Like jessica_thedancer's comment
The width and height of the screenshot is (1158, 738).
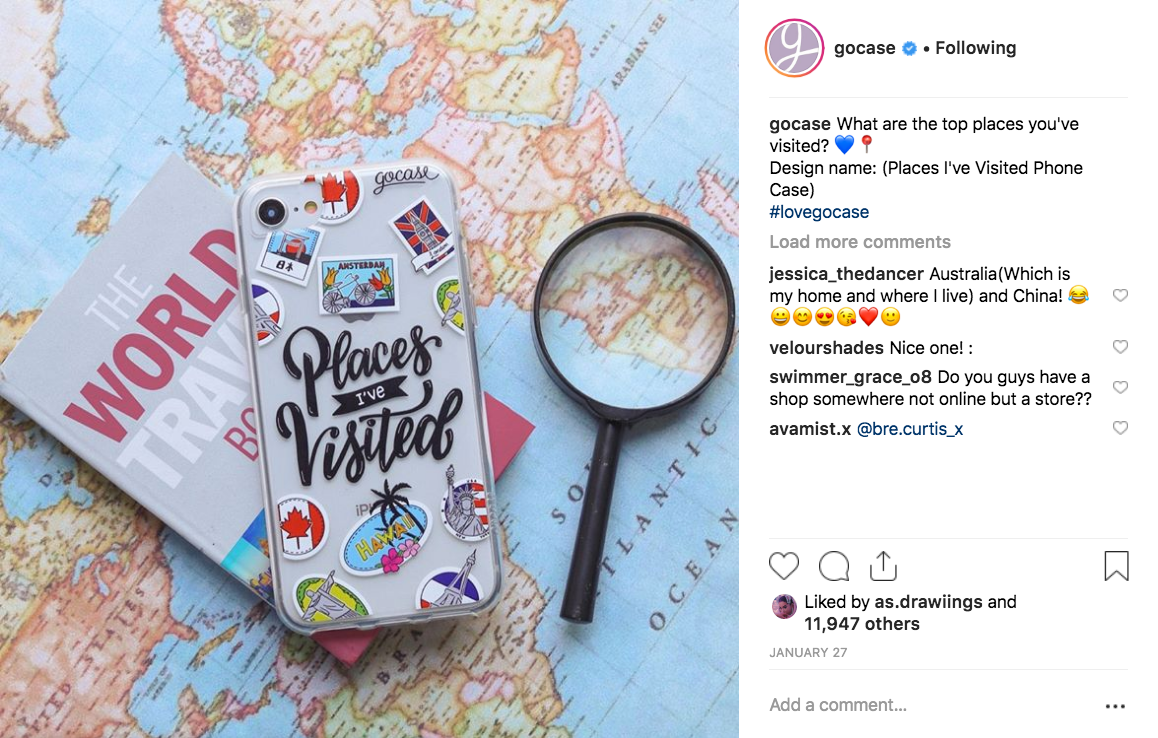(x=1120, y=295)
